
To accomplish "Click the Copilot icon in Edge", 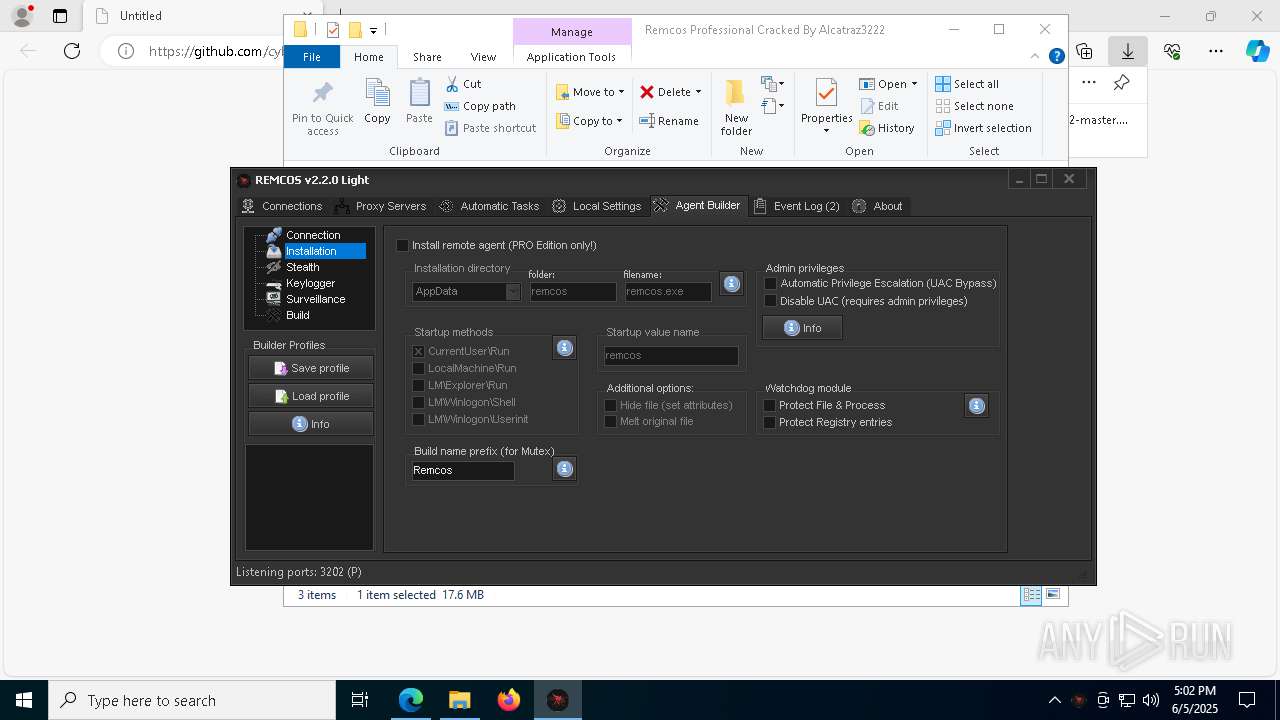I will point(1257,51).
